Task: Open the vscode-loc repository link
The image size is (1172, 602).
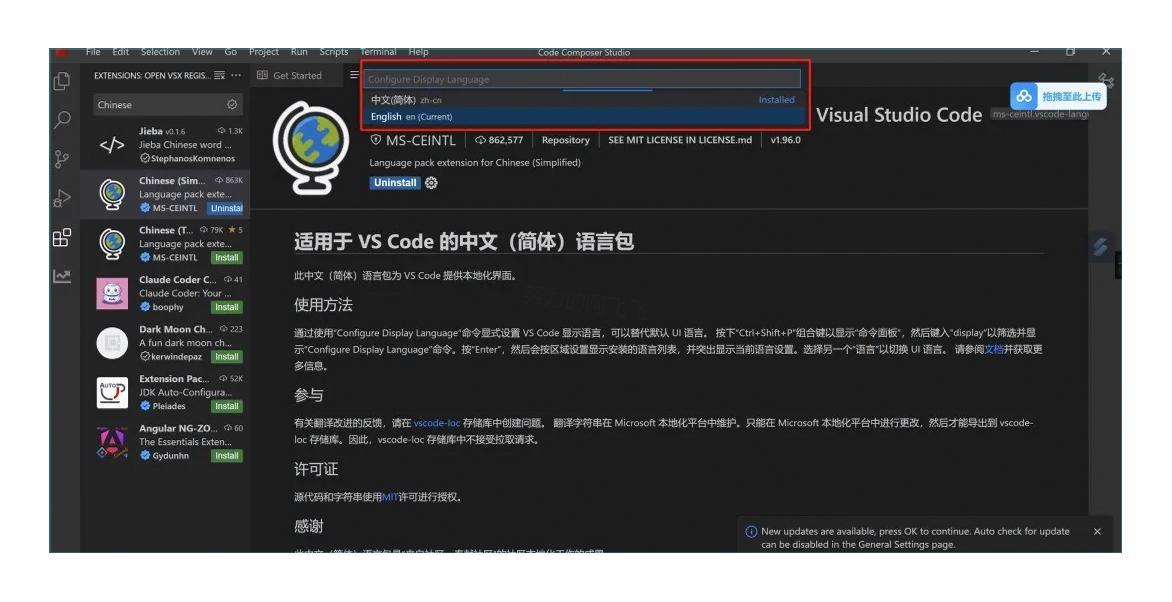Action: (437, 423)
